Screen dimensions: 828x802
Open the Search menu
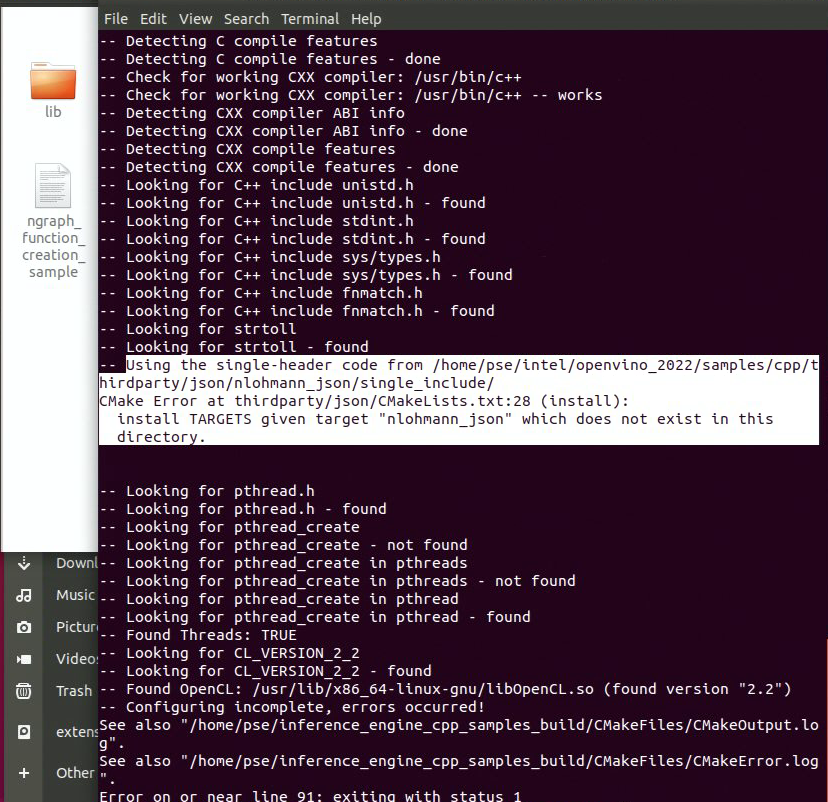[246, 18]
